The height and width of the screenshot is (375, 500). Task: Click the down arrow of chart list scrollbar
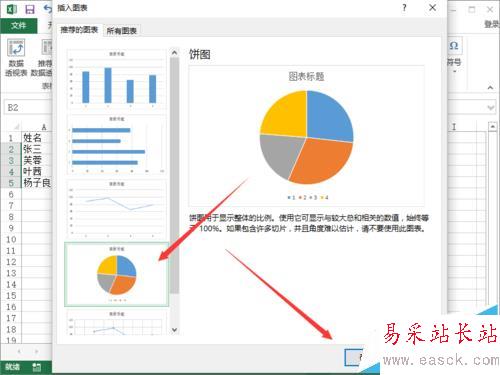[x=174, y=330]
